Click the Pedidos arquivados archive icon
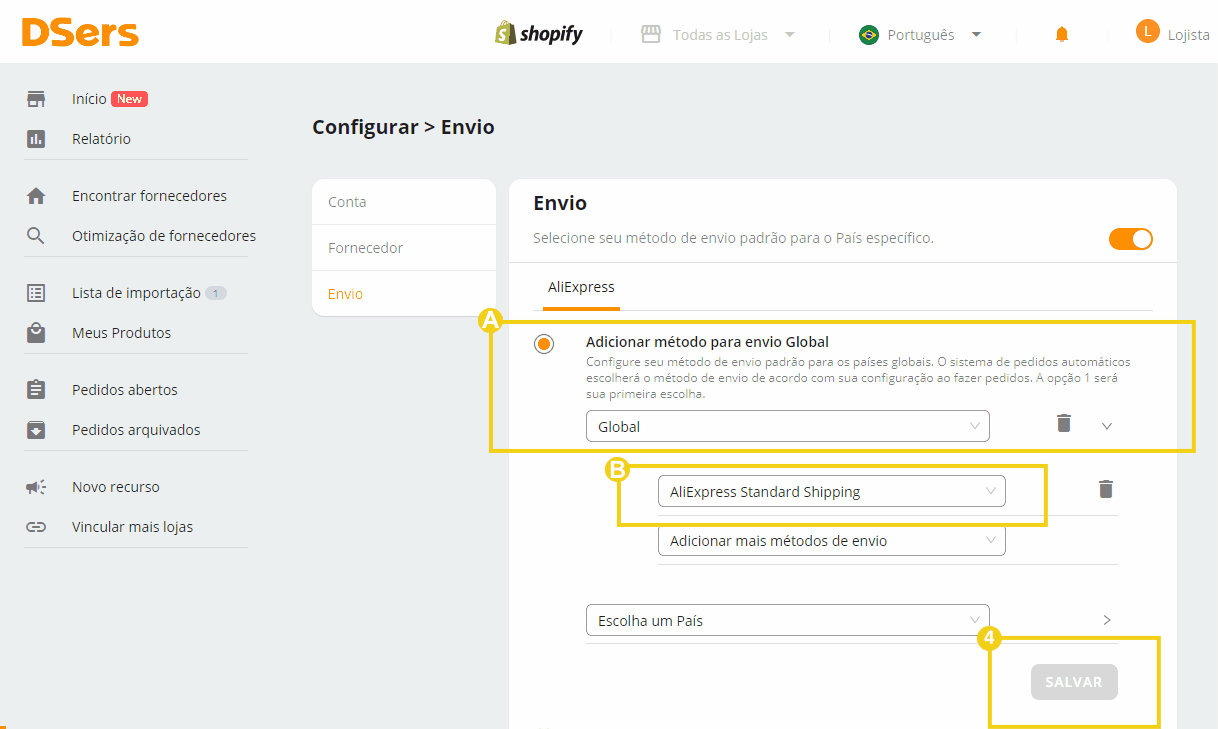This screenshot has height=729, width=1218. (36, 430)
